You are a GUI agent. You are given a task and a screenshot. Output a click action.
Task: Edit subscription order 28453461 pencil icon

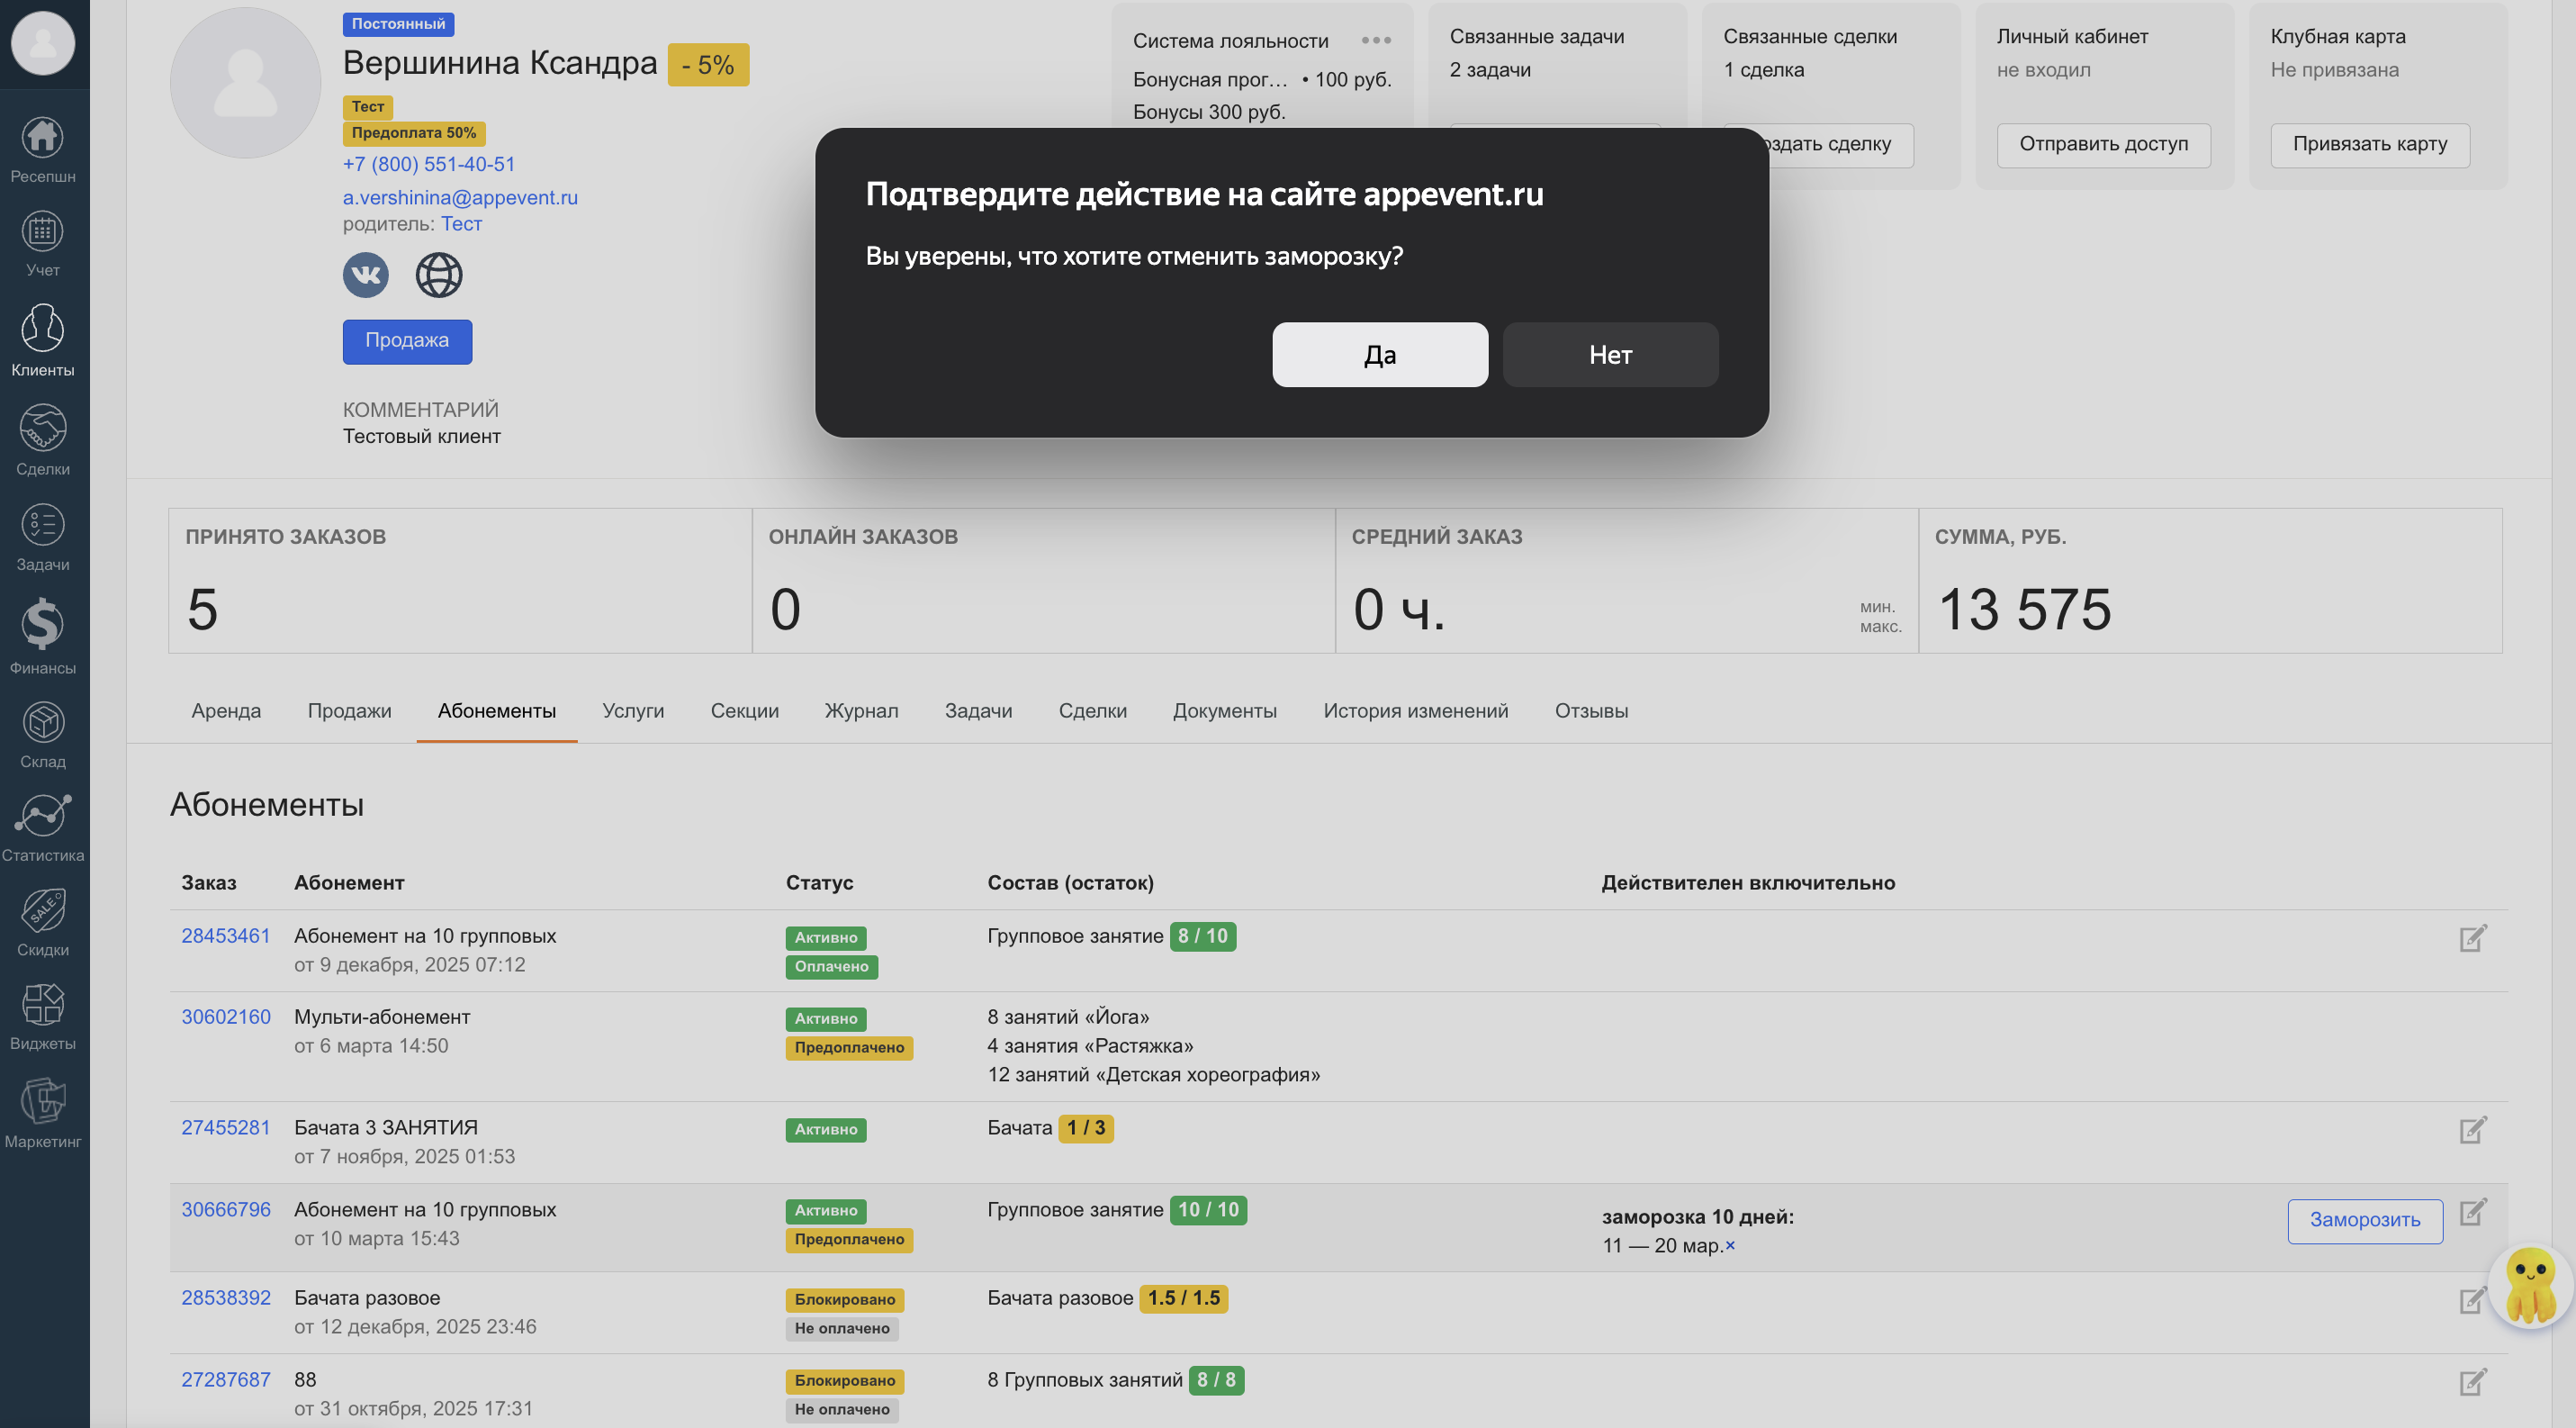point(2472,938)
